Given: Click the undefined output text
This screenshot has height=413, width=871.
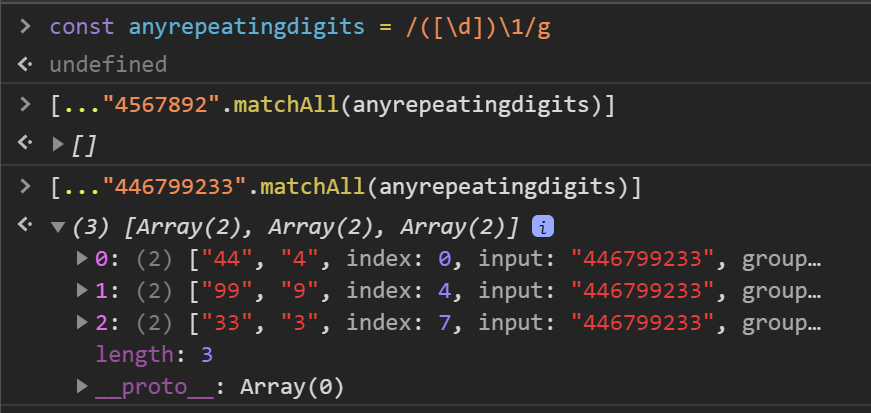Looking at the screenshot, I should point(108,64).
